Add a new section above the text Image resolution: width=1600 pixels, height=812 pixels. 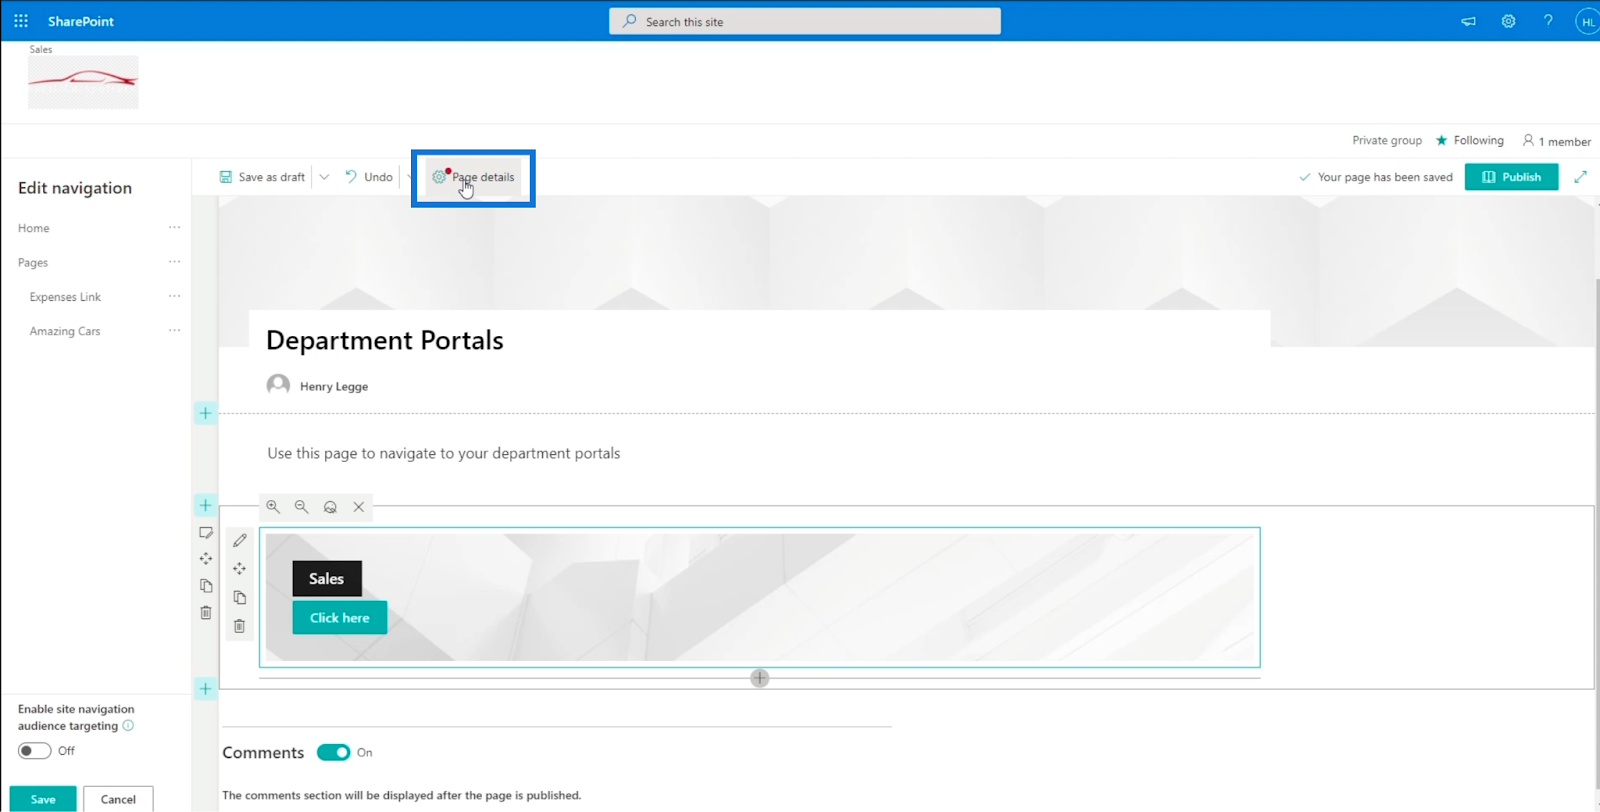point(205,413)
